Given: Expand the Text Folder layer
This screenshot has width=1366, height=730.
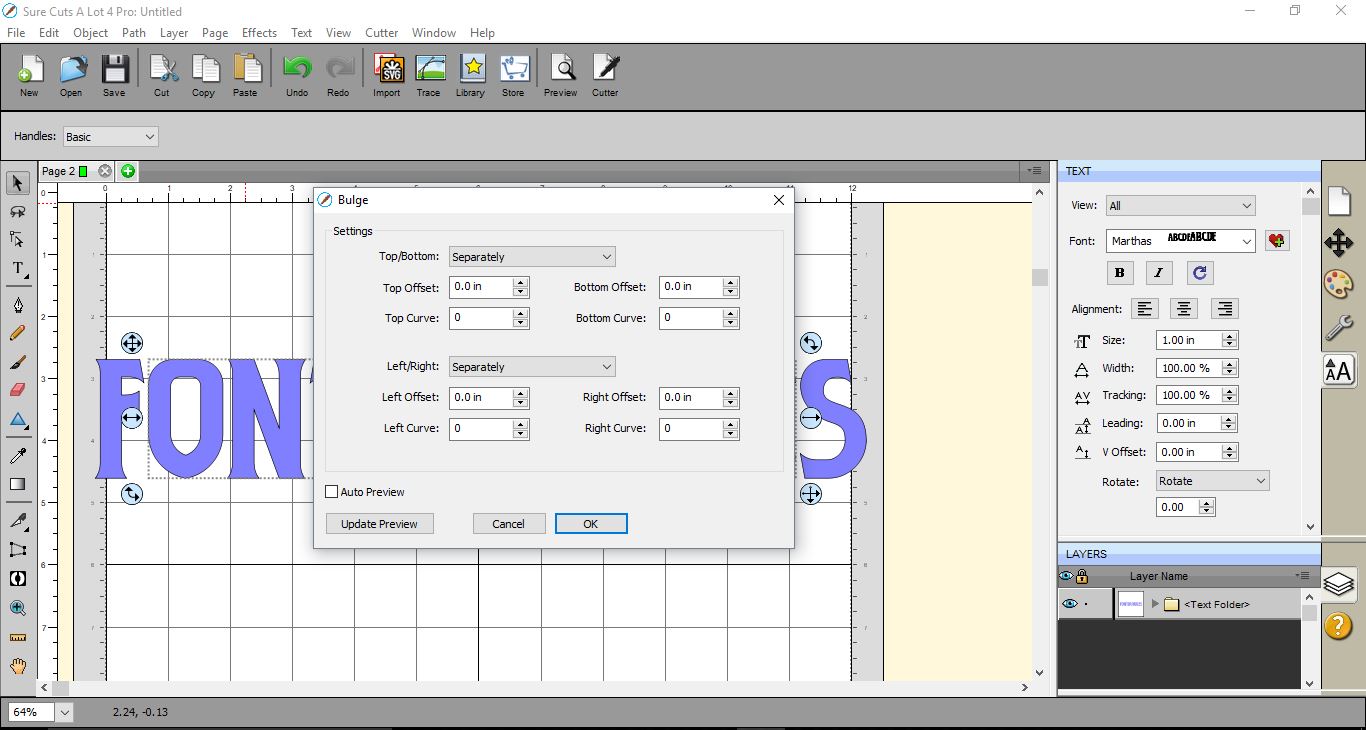Looking at the screenshot, I should click(x=1155, y=604).
